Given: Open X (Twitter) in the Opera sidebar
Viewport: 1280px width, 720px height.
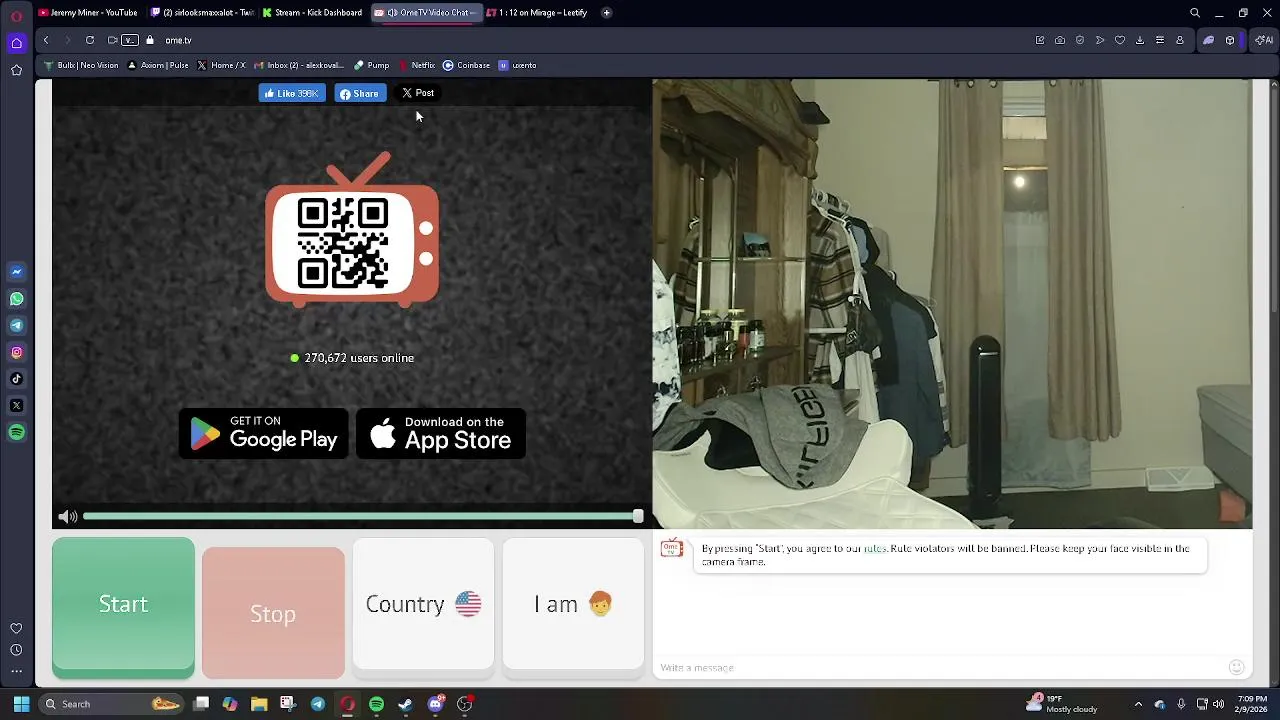Looking at the screenshot, I should pos(16,406).
